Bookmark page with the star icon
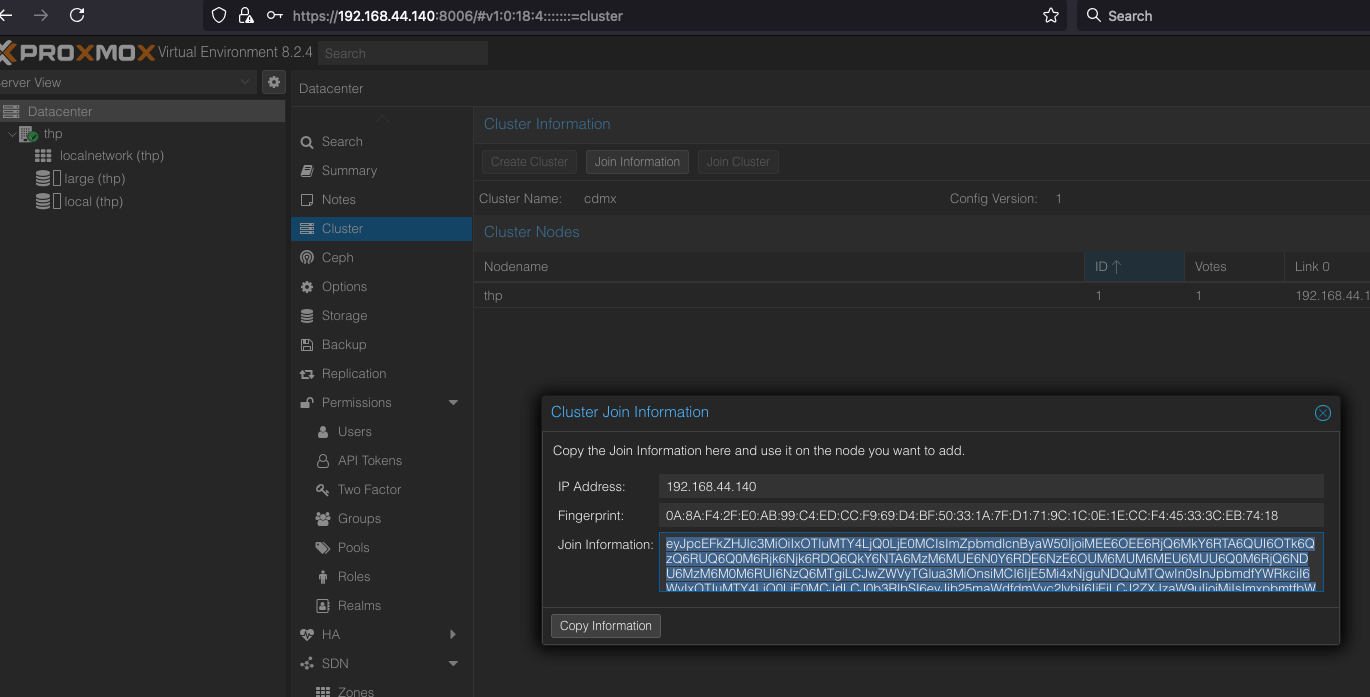Image resolution: width=1370 pixels, height=697 pixels. tap(1051, 16)
